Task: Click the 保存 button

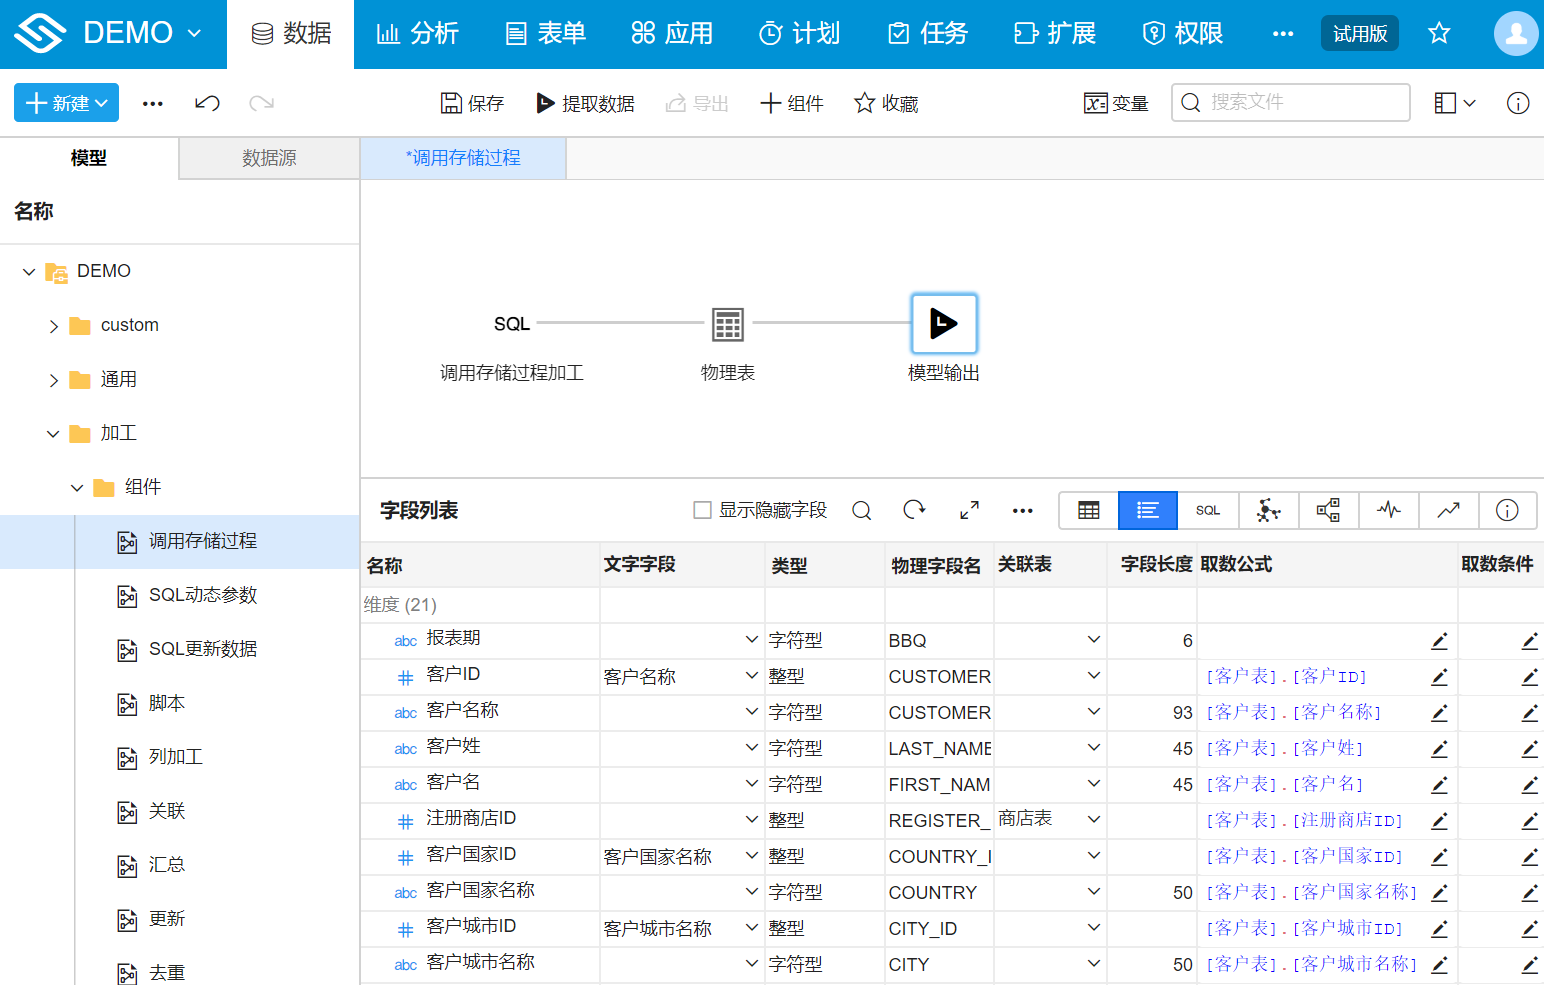Action: tap(472, 102)
